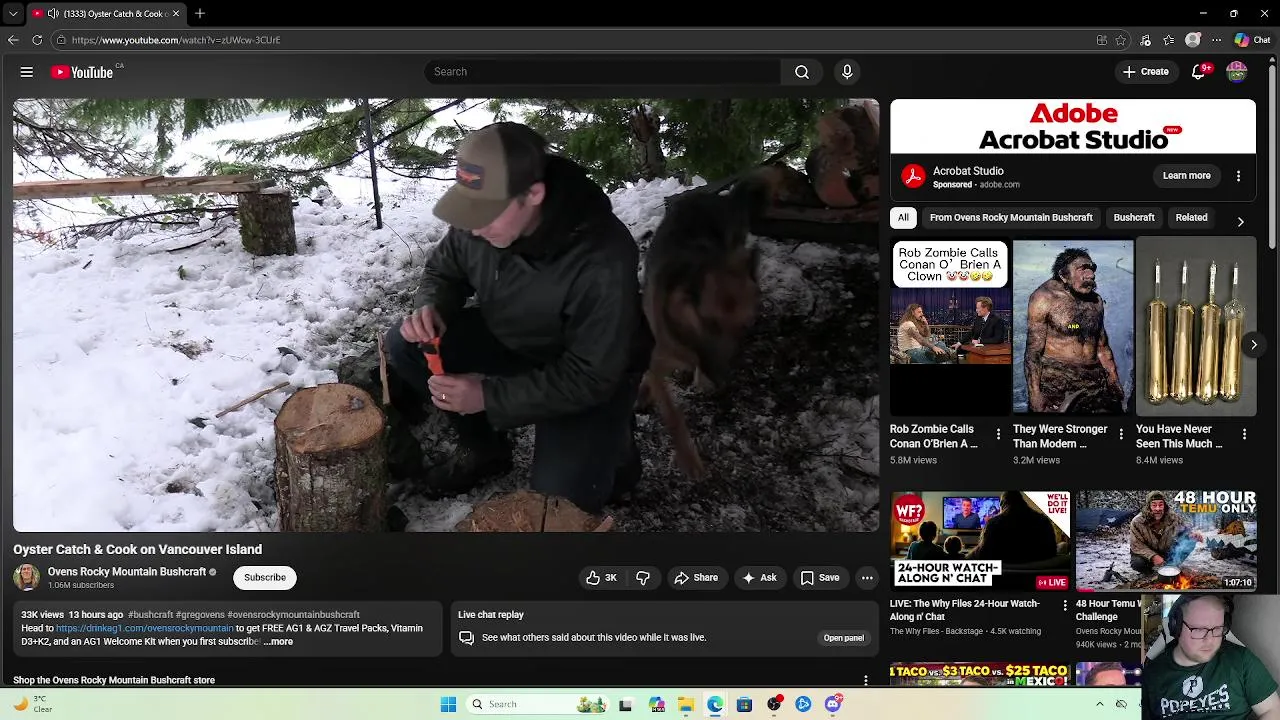Play They Were Stronger Than Modern short
Viewport: 1280px width, 720px height.
1073,327
